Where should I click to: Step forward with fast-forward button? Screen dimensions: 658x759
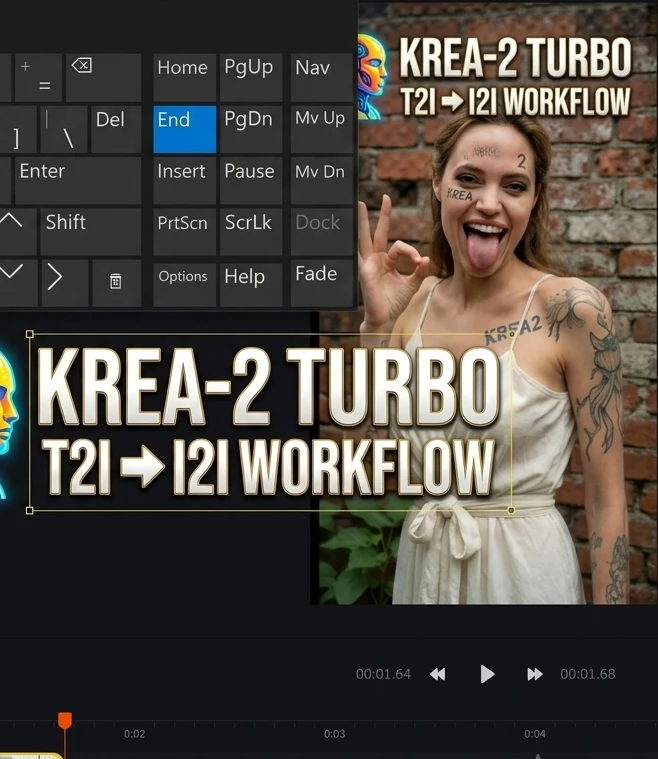coord(535,674)
